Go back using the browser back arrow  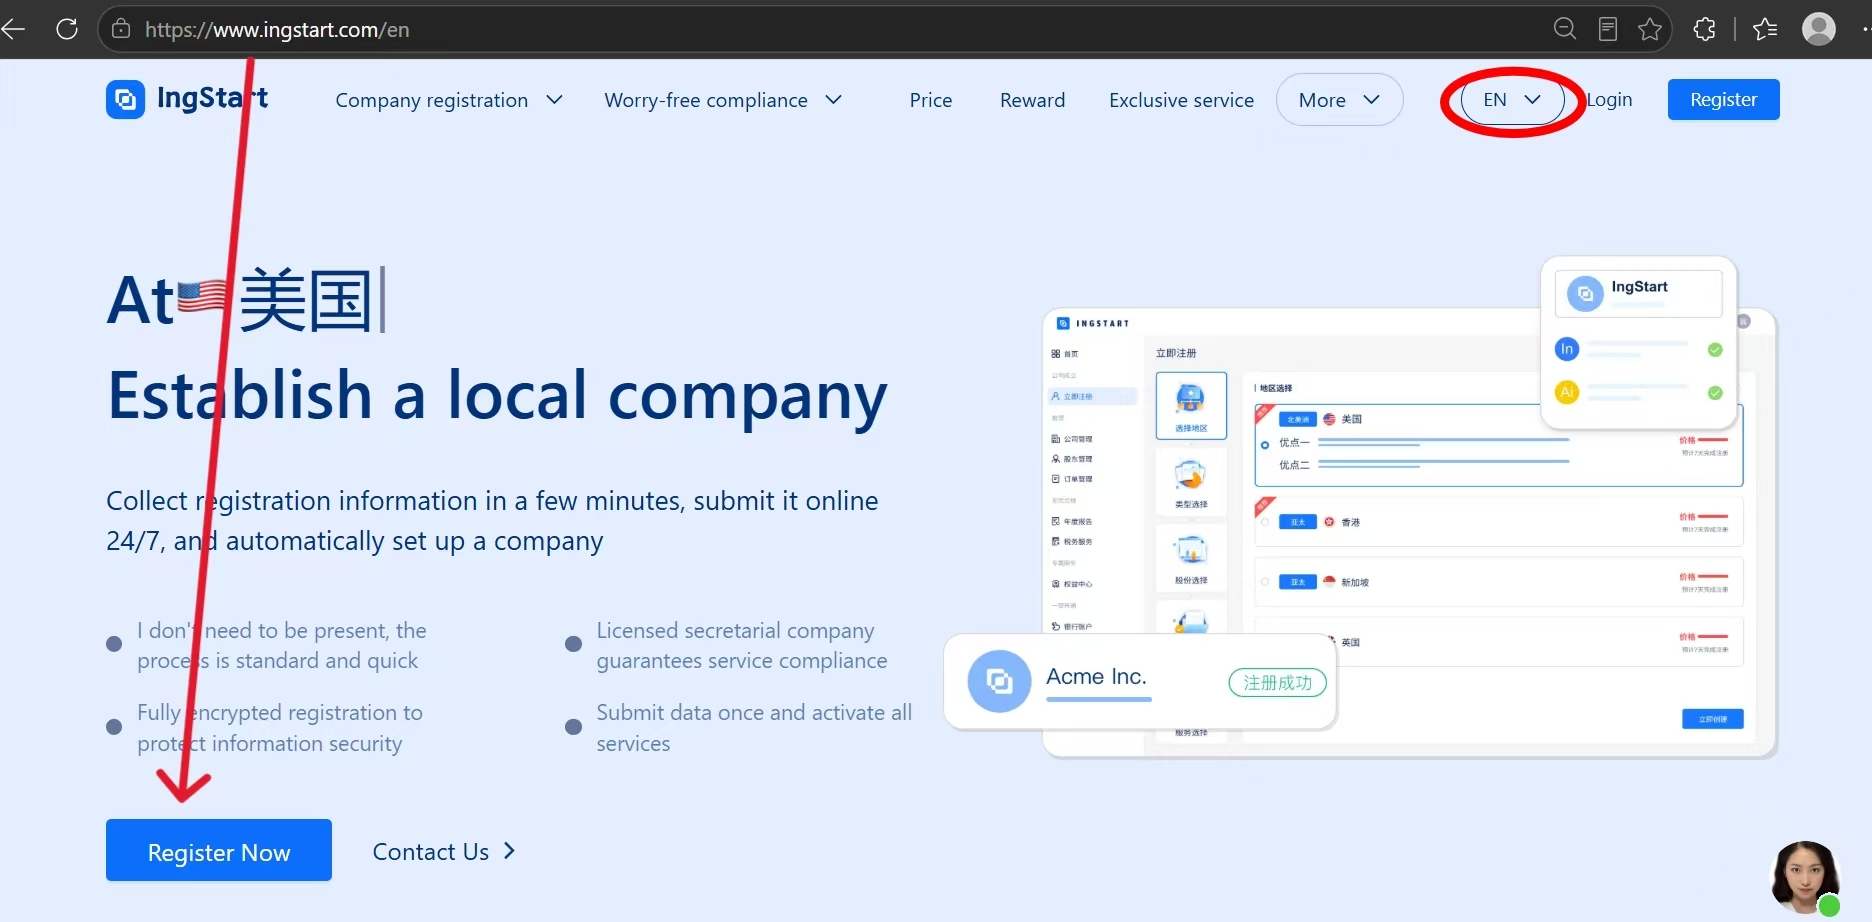[x=13, y=29]
